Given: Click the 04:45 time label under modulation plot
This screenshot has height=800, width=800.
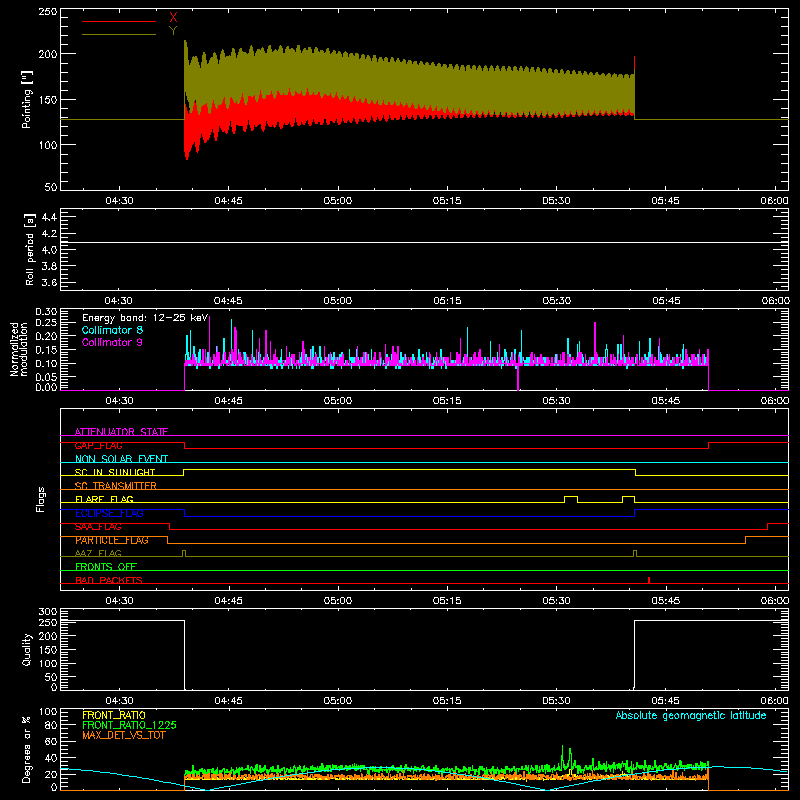Looking at the screenshot, I should point(228,401).
